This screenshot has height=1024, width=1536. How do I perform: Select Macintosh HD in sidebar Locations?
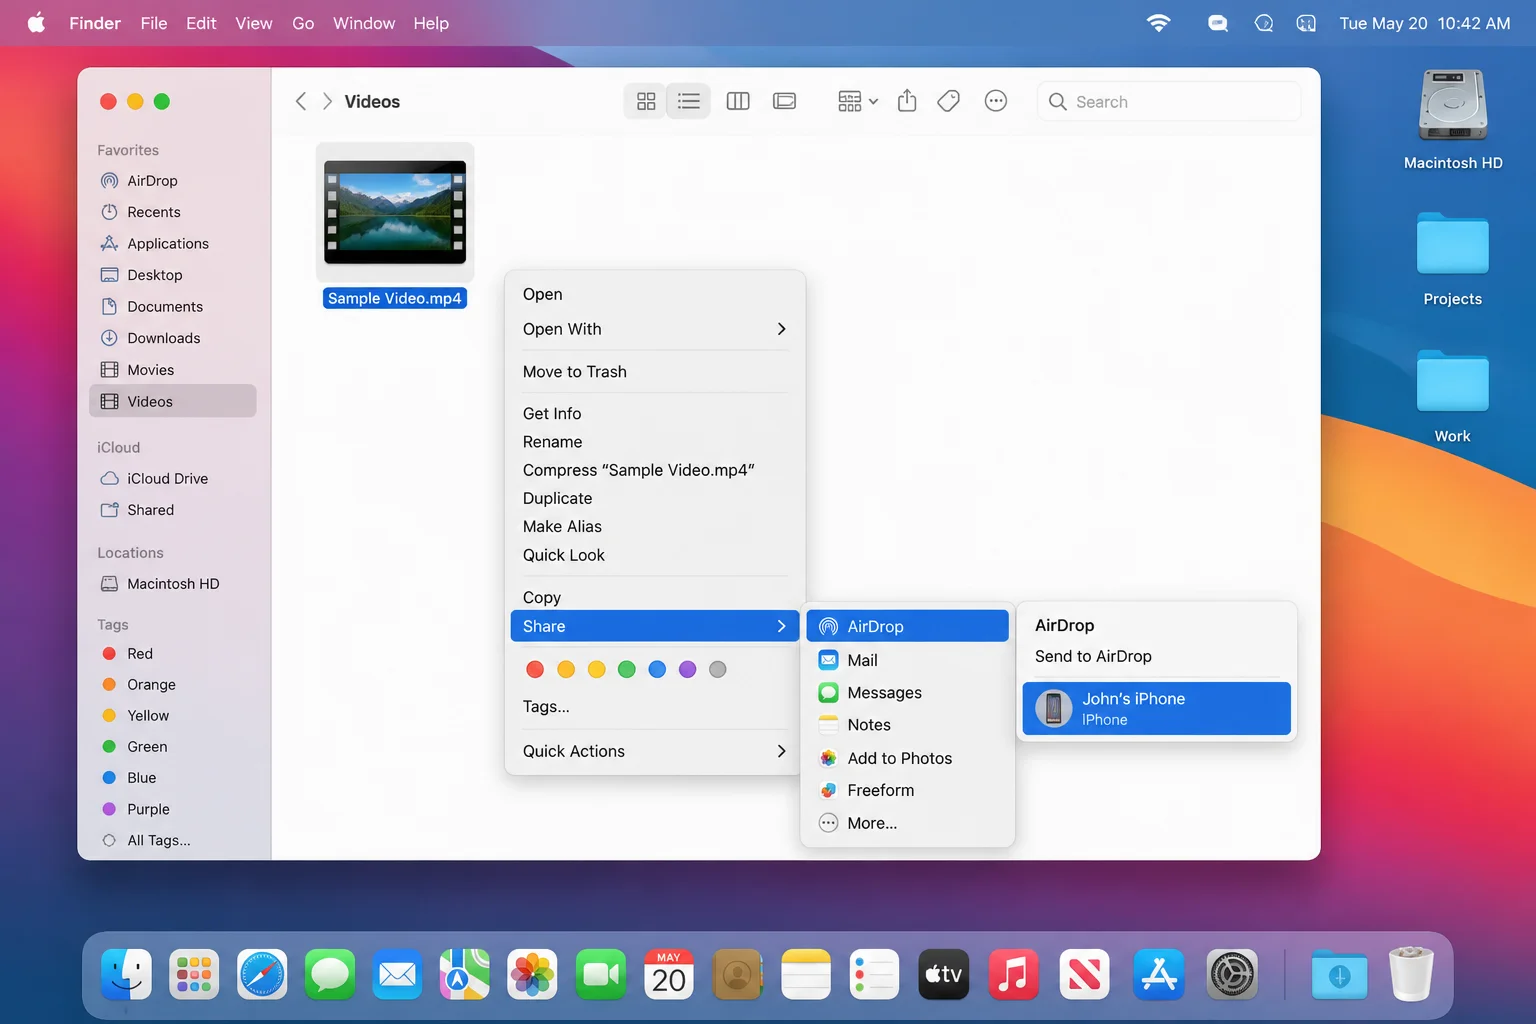172,584
